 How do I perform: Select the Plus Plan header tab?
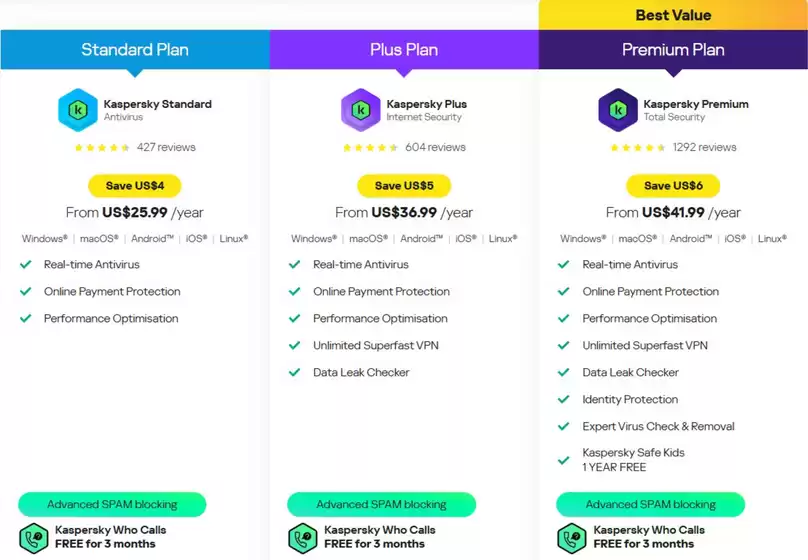click(404, 49)
